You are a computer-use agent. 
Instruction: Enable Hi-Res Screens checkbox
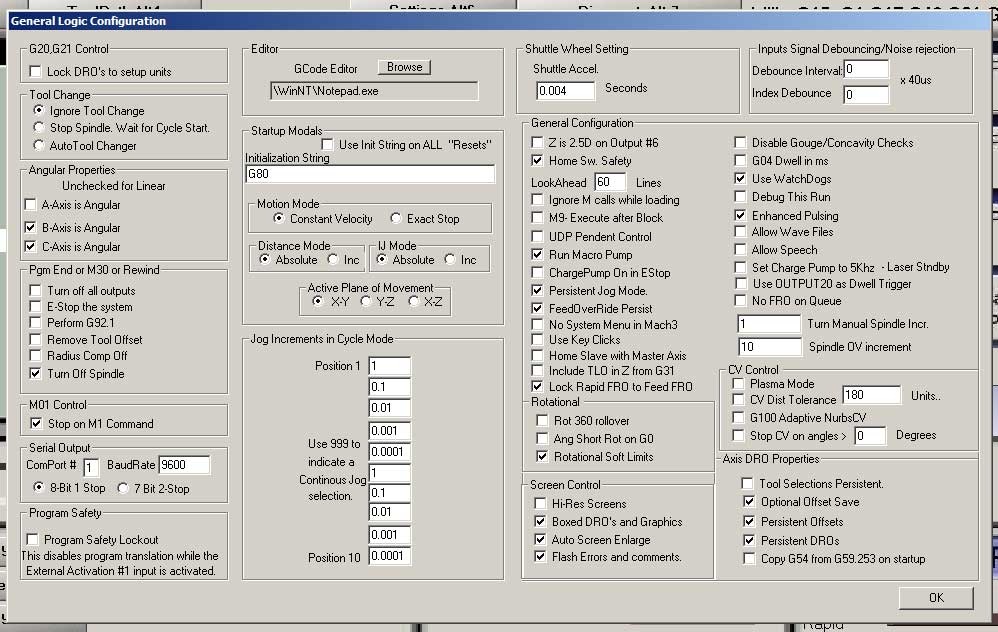coord(541,504)
